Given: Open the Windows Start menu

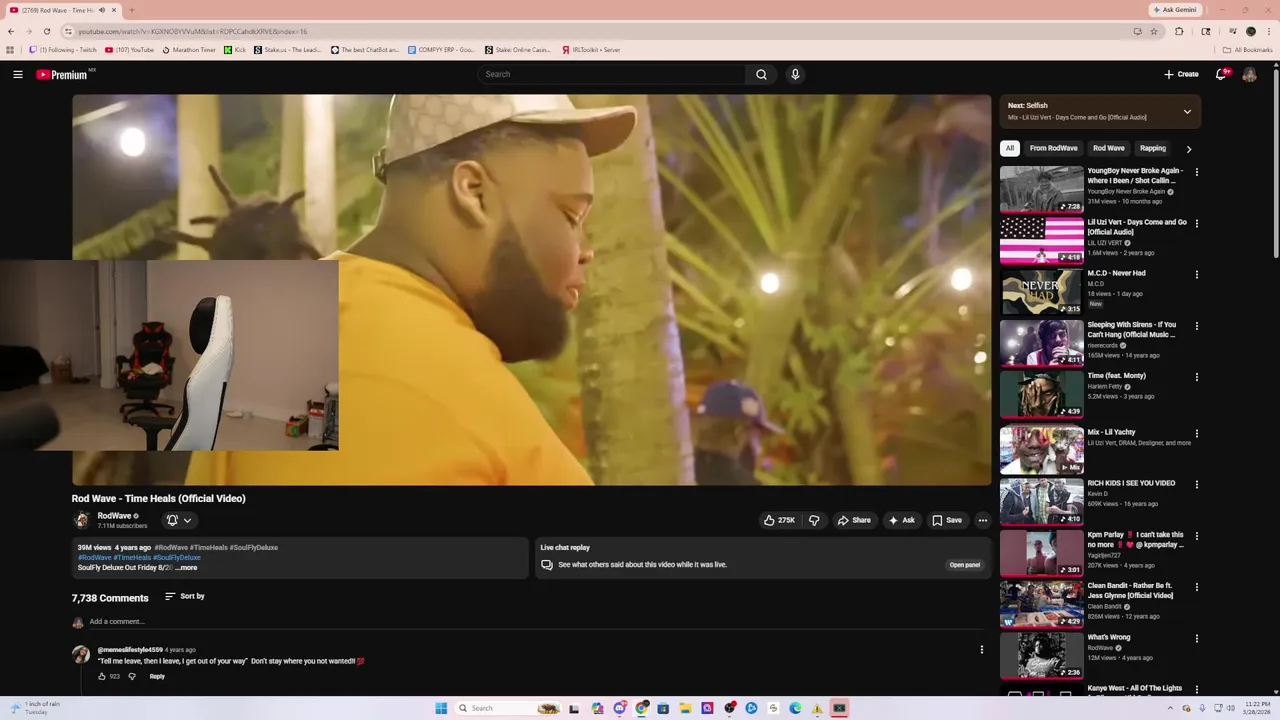Looking at the screenshot, I should [441, 708].
